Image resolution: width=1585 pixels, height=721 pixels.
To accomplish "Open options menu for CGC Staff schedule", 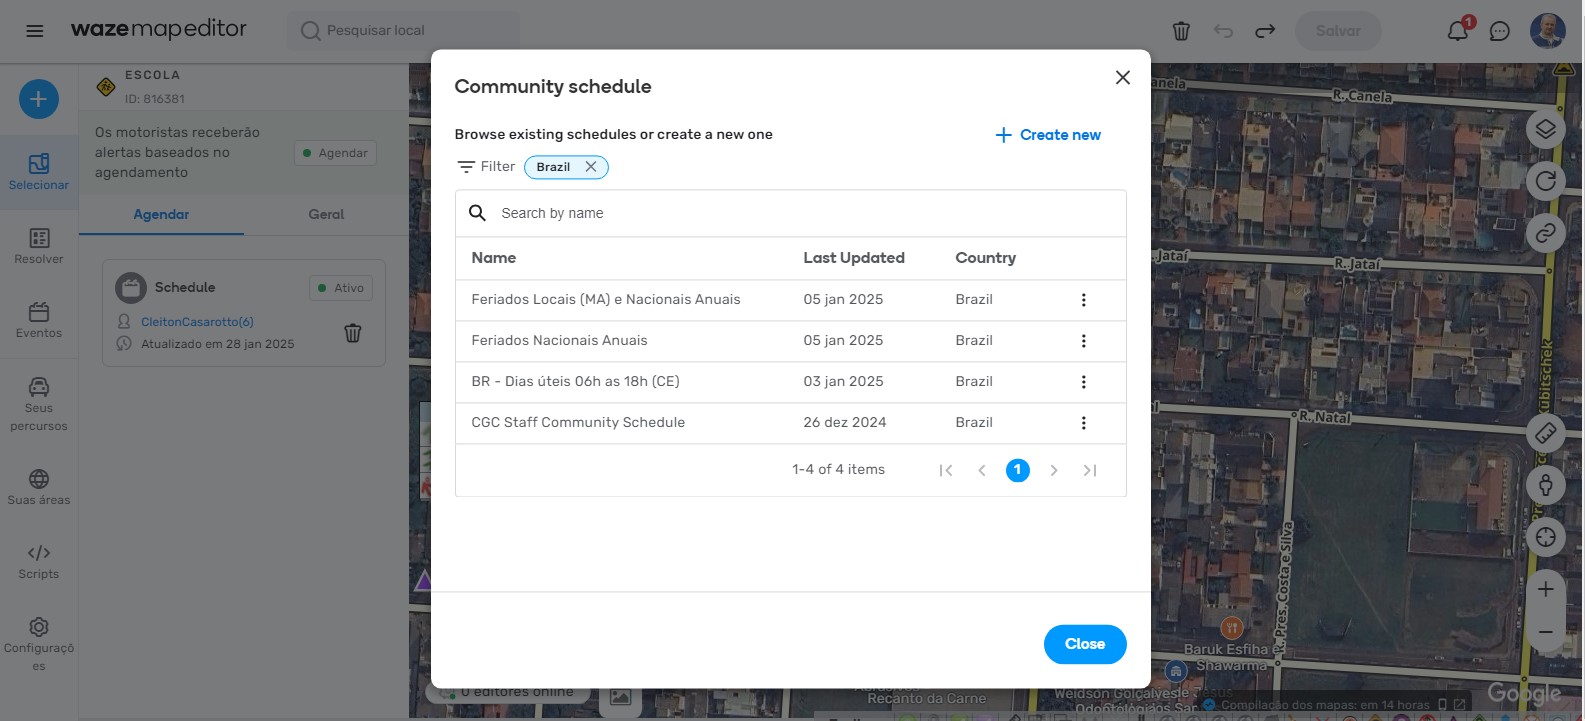I will tap(1083, 423).
